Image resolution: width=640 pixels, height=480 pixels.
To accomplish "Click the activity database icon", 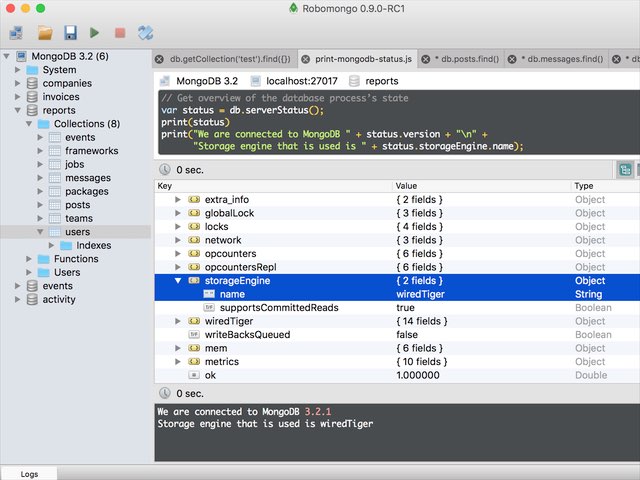I will click(32, 299).
